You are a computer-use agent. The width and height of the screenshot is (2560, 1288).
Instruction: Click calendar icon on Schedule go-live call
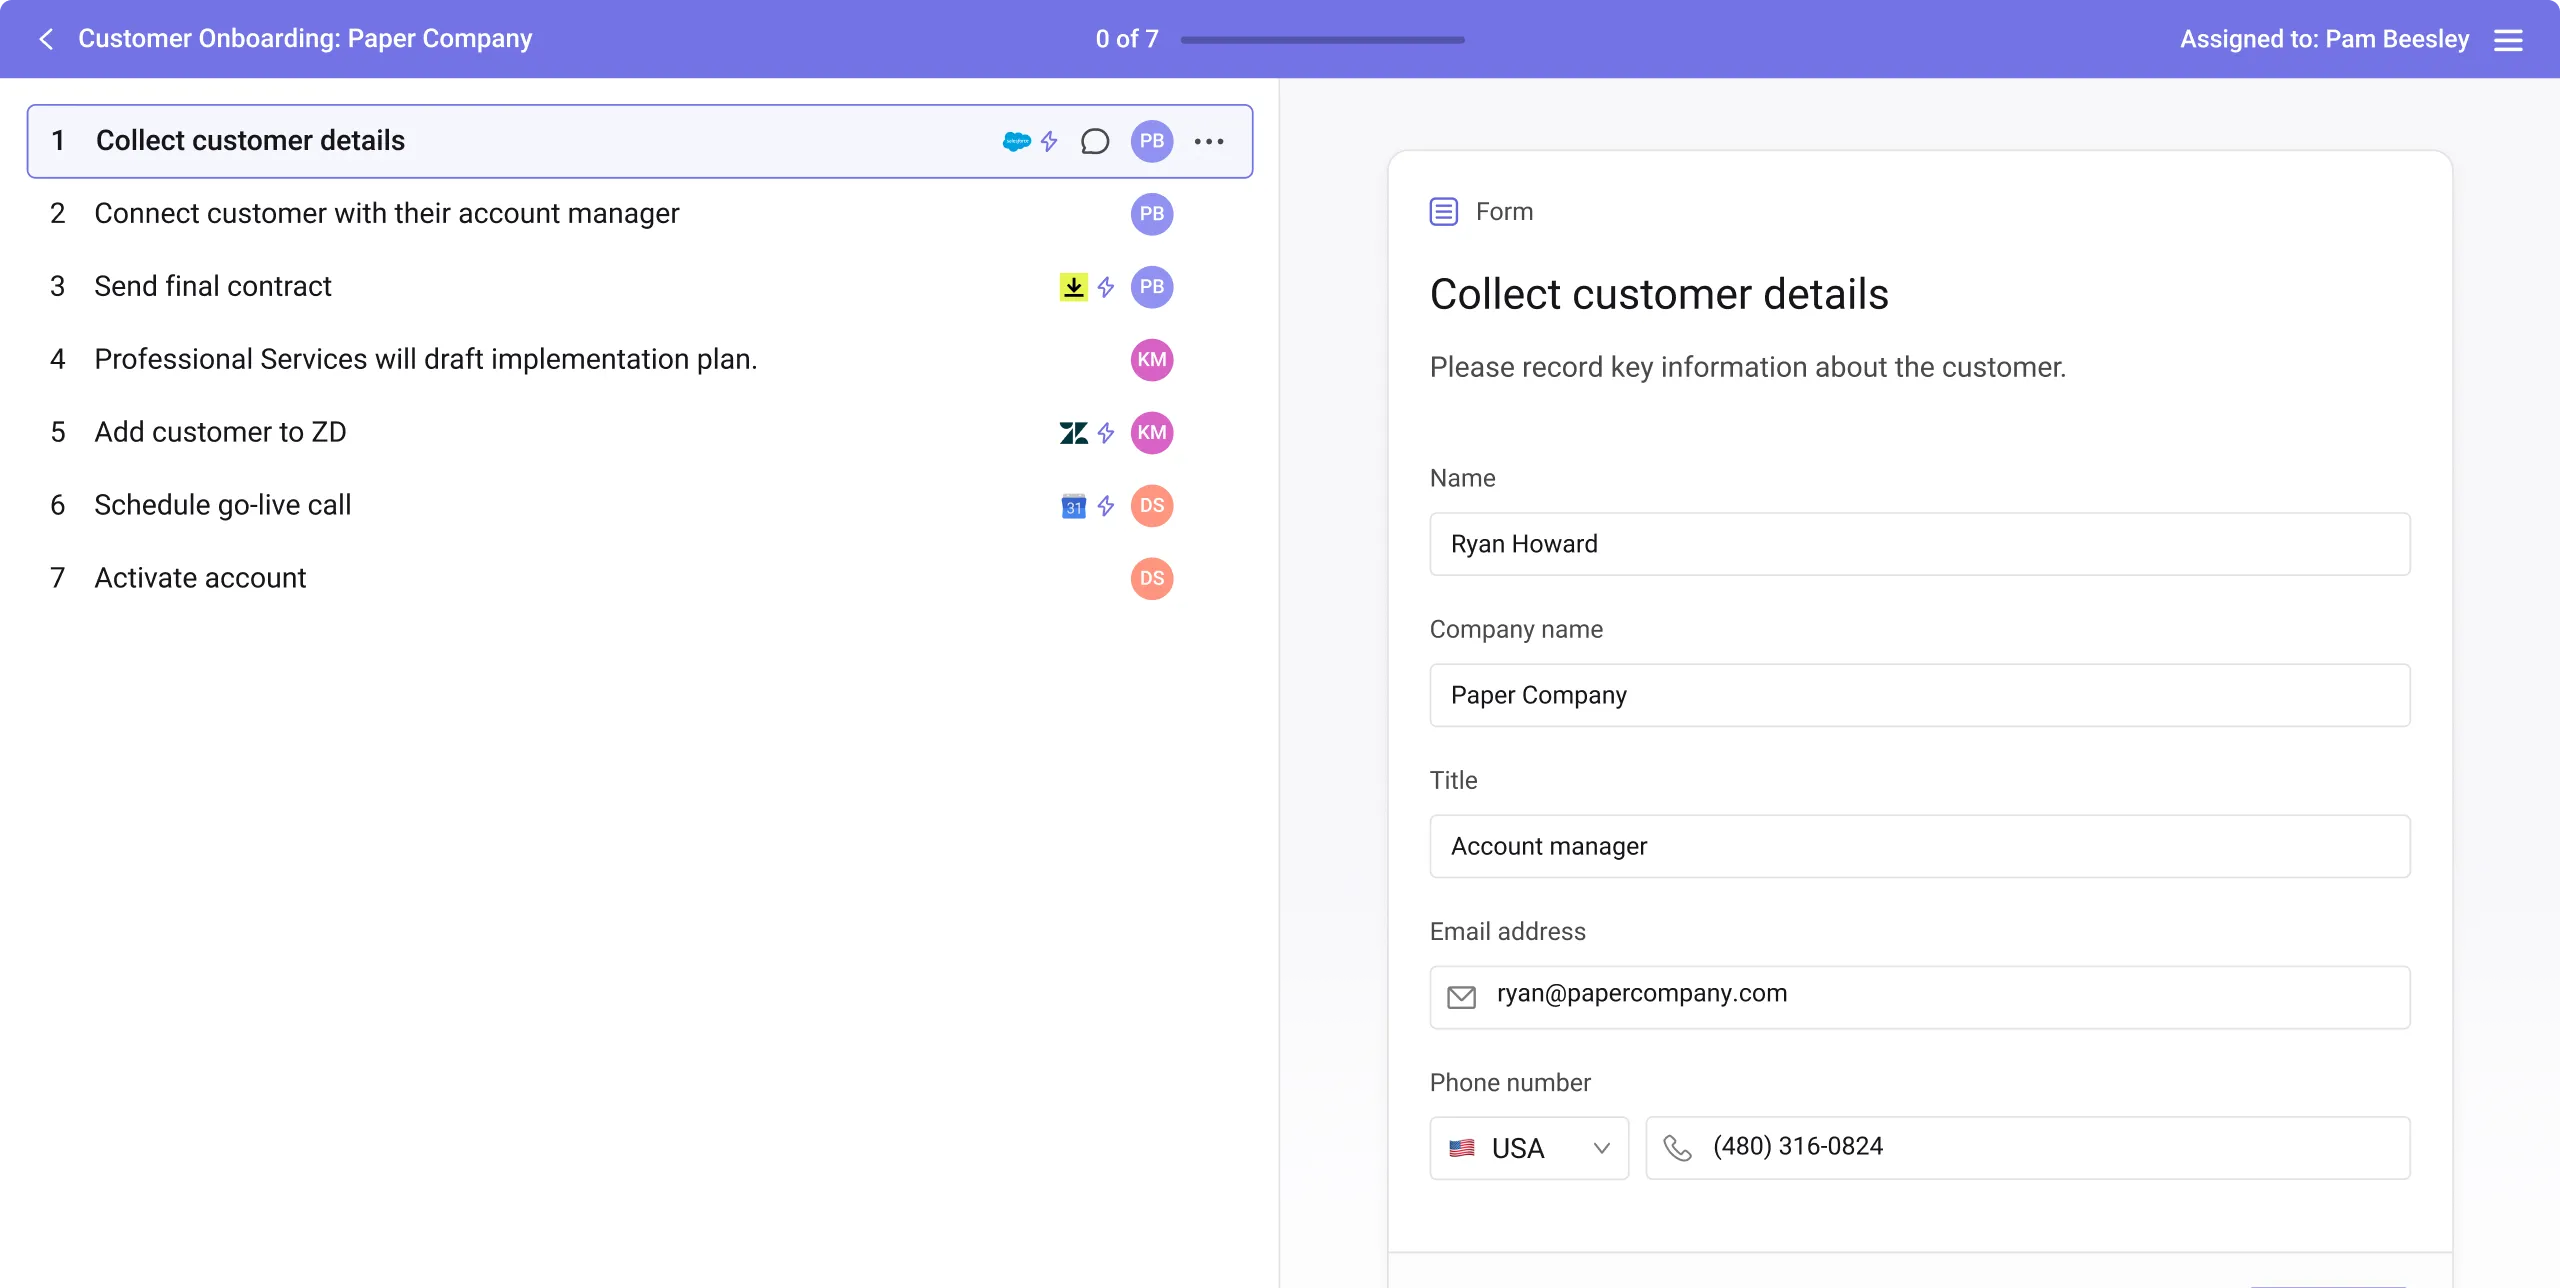(1073, 506)
